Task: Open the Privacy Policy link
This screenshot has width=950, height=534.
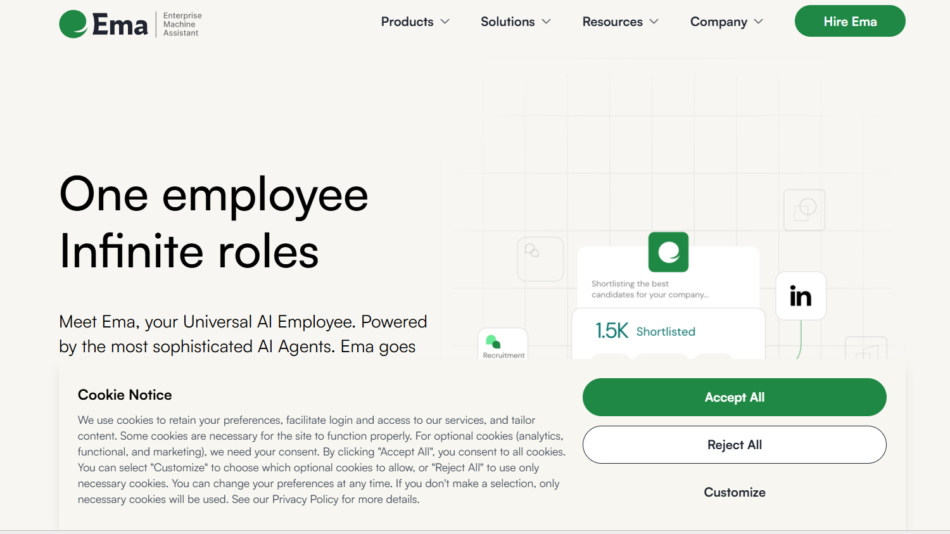Action: (x=305, y=499)
